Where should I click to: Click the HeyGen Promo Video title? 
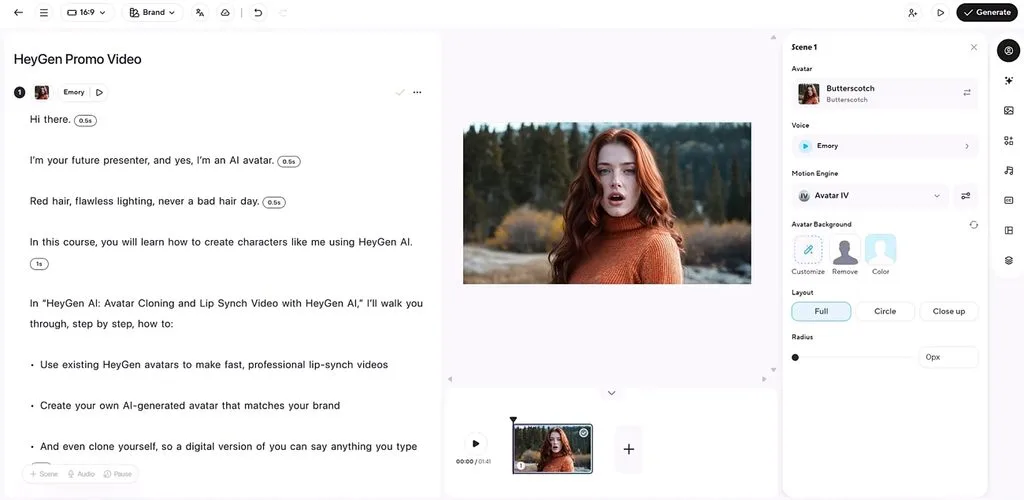[x=78, y=59]
